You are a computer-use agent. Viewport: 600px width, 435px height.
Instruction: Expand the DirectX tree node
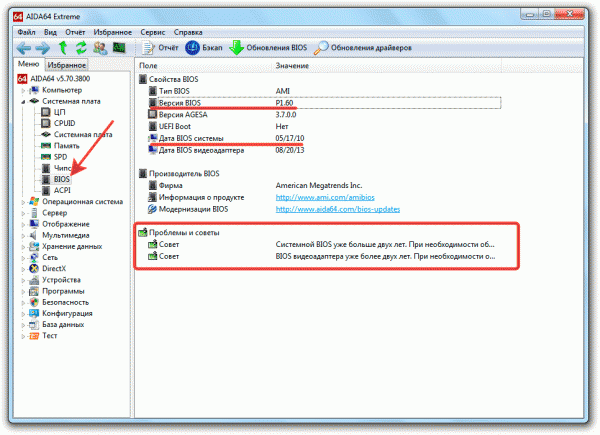point(23,269)
